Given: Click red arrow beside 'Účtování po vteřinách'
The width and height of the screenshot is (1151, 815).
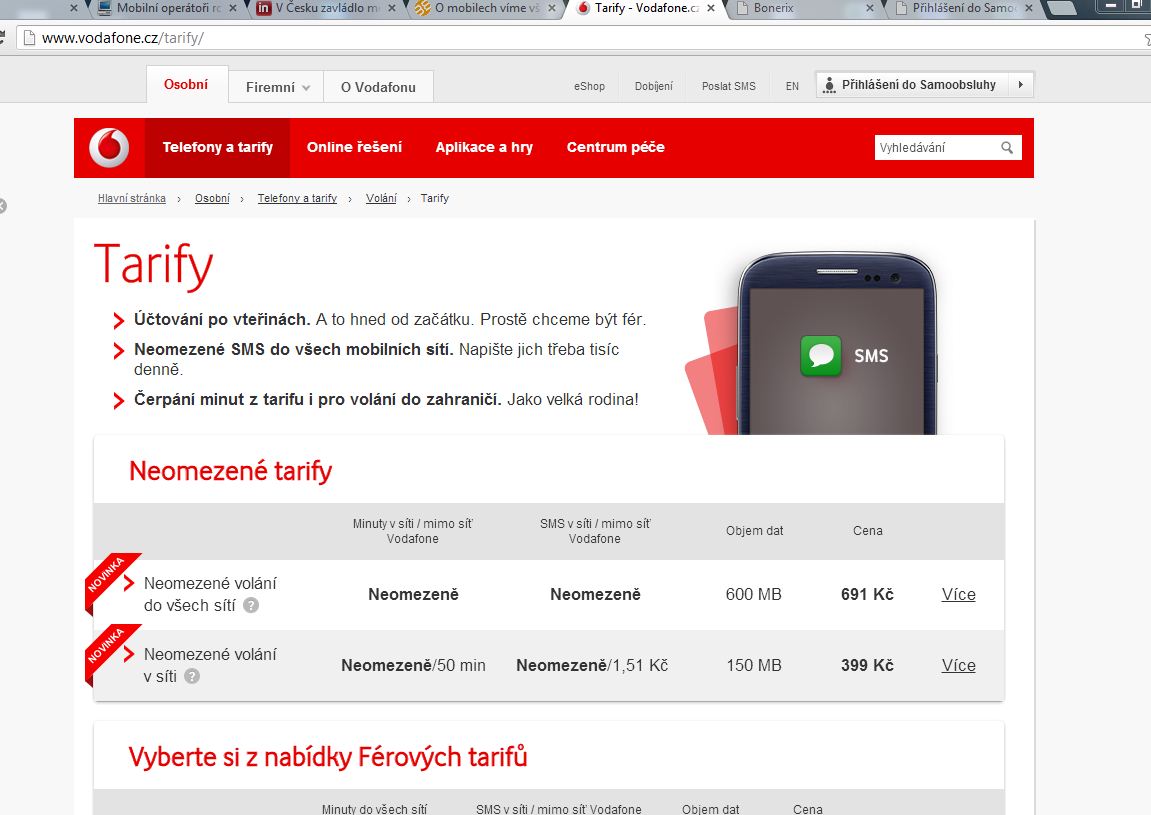Looking at the screenshot, I should (118, 321).
